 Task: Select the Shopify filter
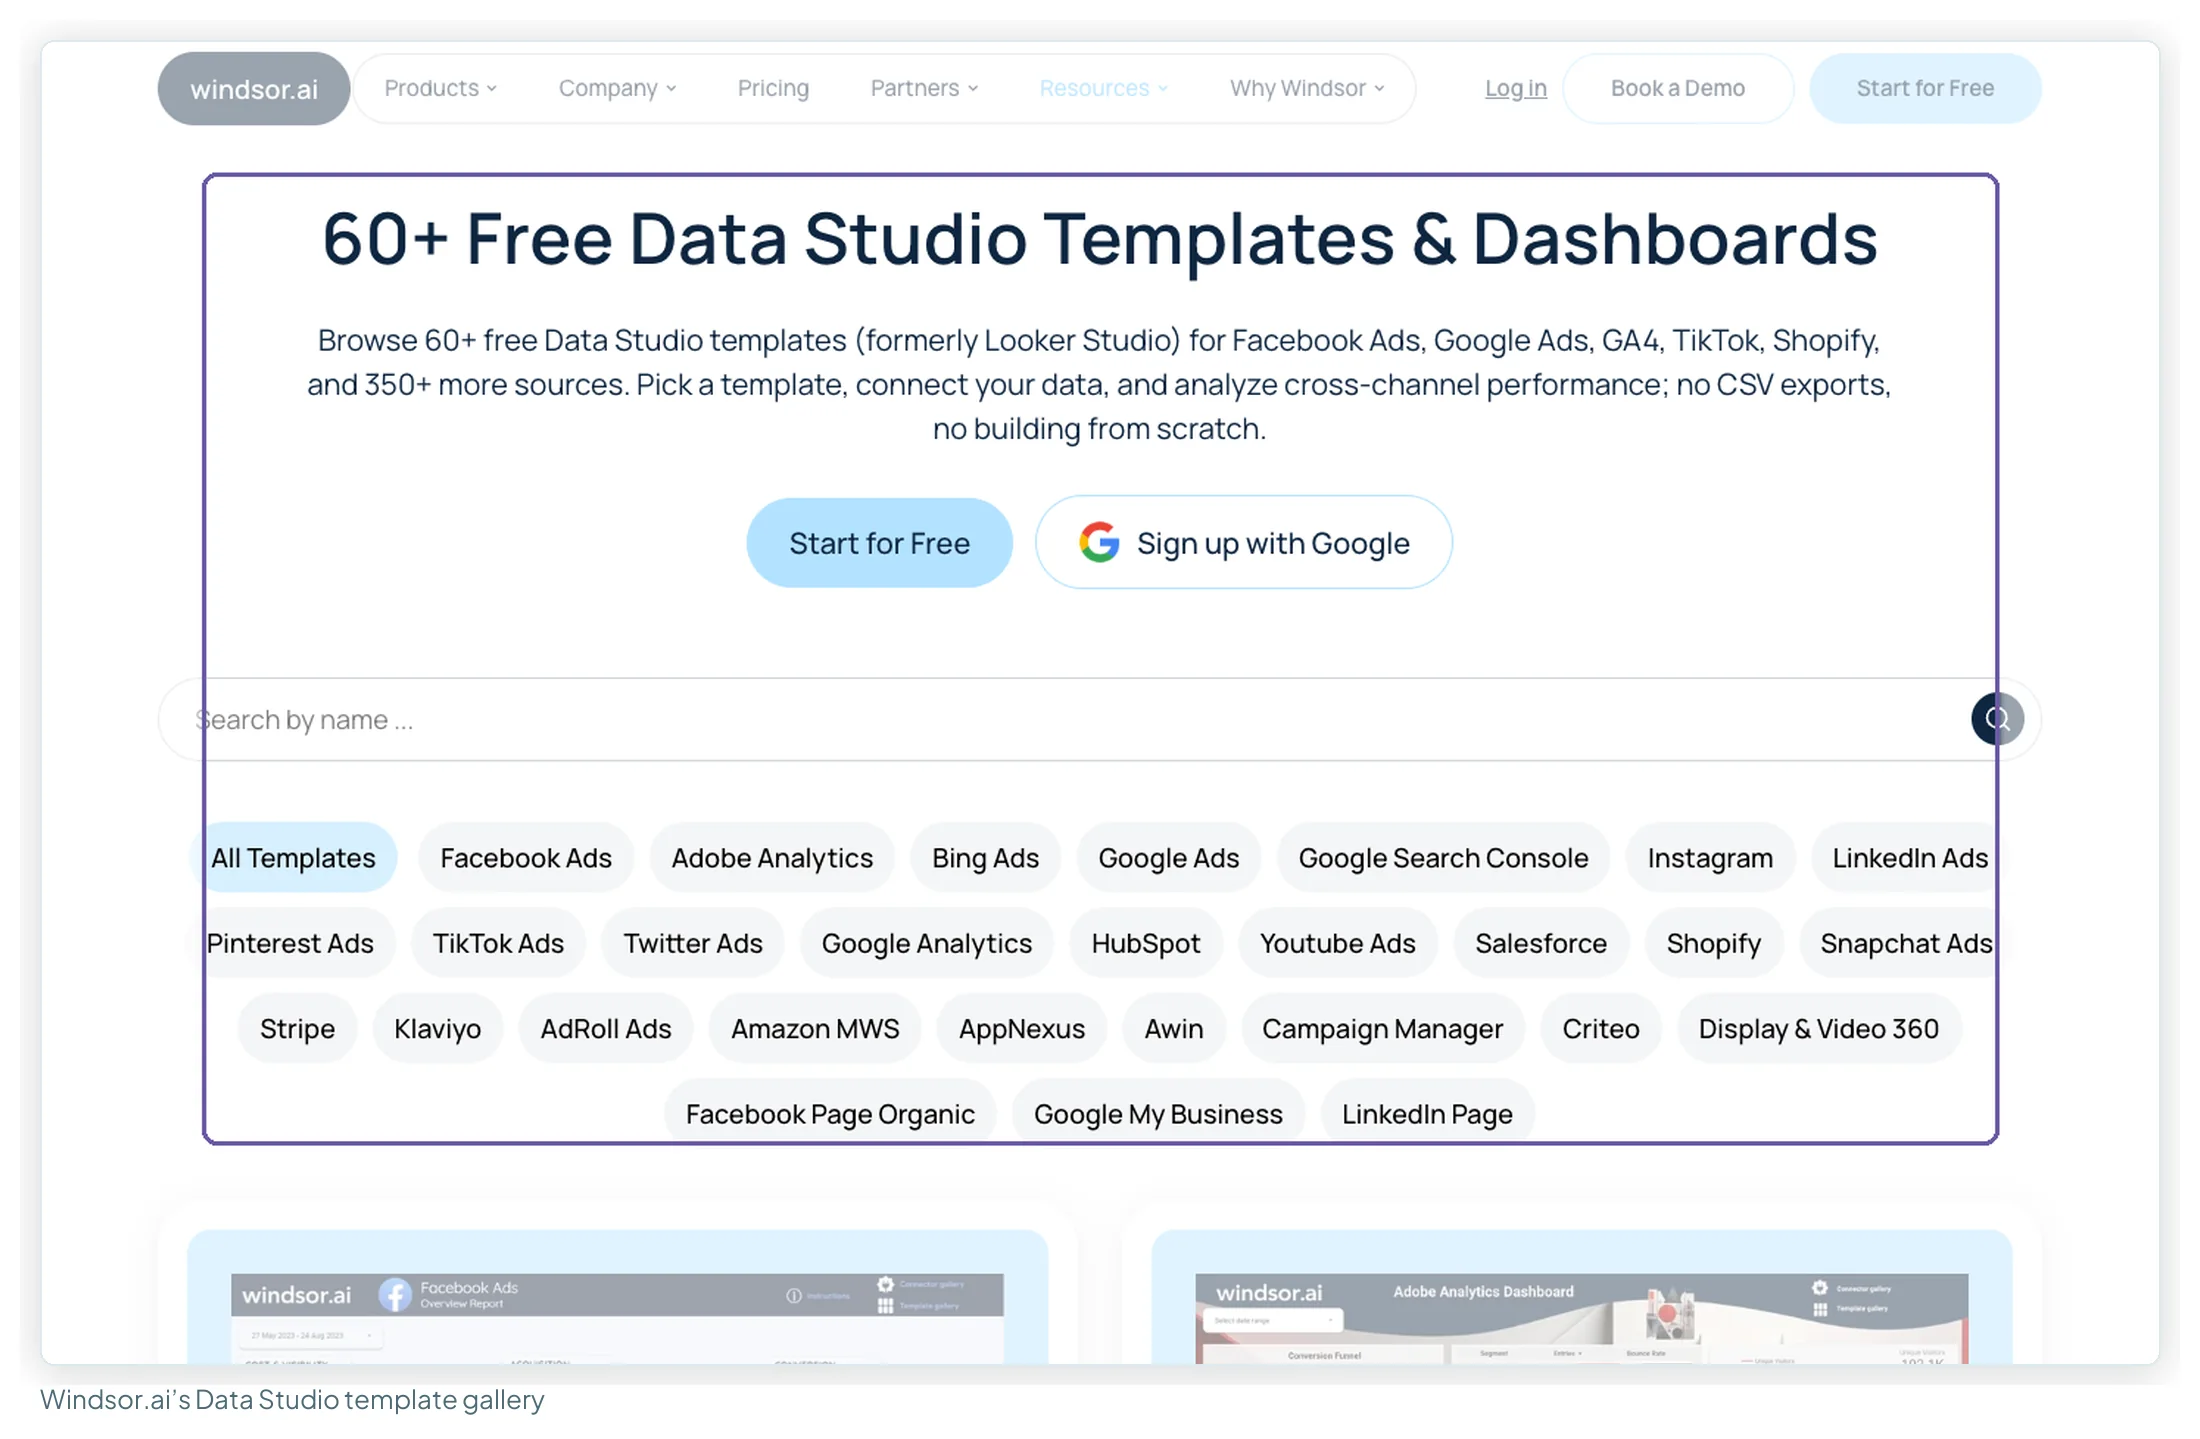(x=1713, y=943)
